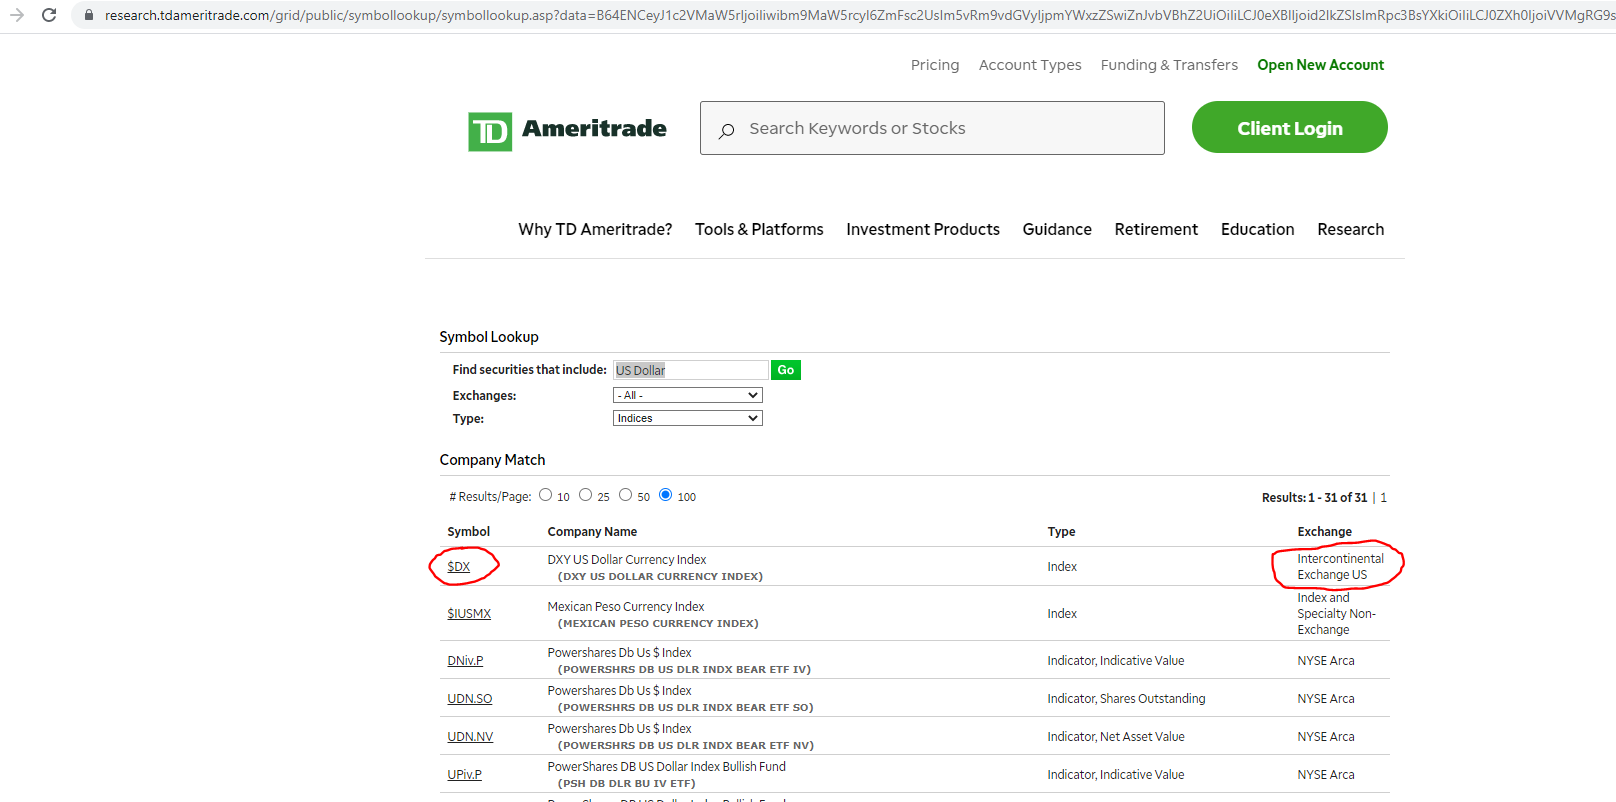
Task: Select 100 results per page
Action: 665,494
